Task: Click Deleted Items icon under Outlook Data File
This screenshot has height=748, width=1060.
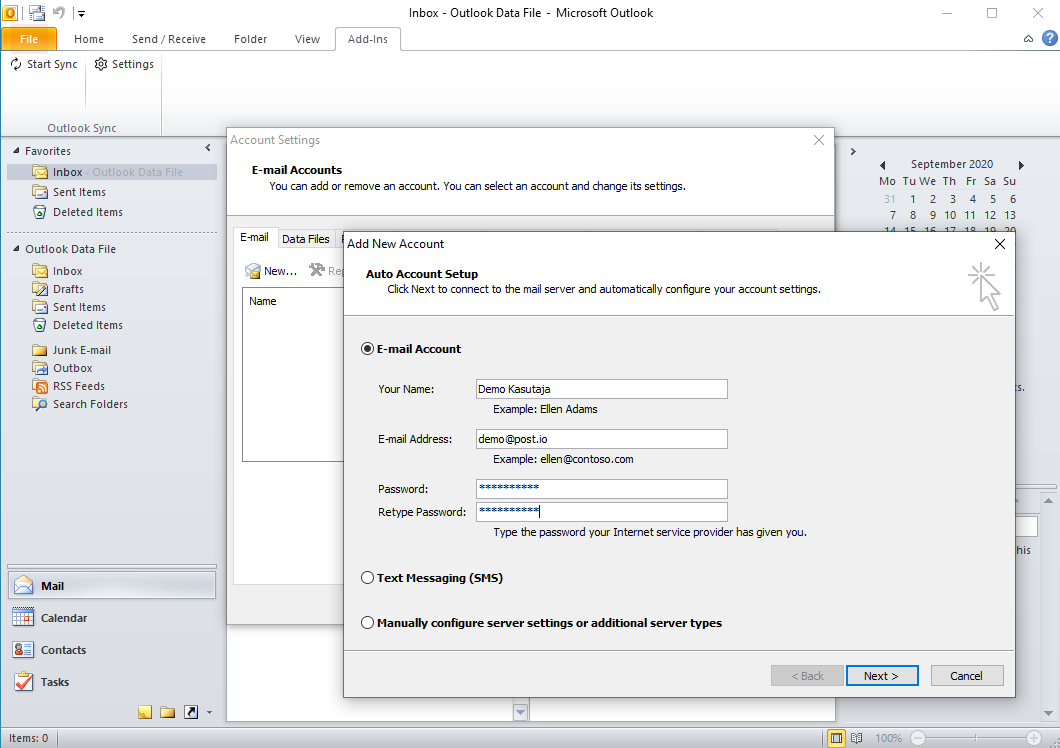Action: 40,325
